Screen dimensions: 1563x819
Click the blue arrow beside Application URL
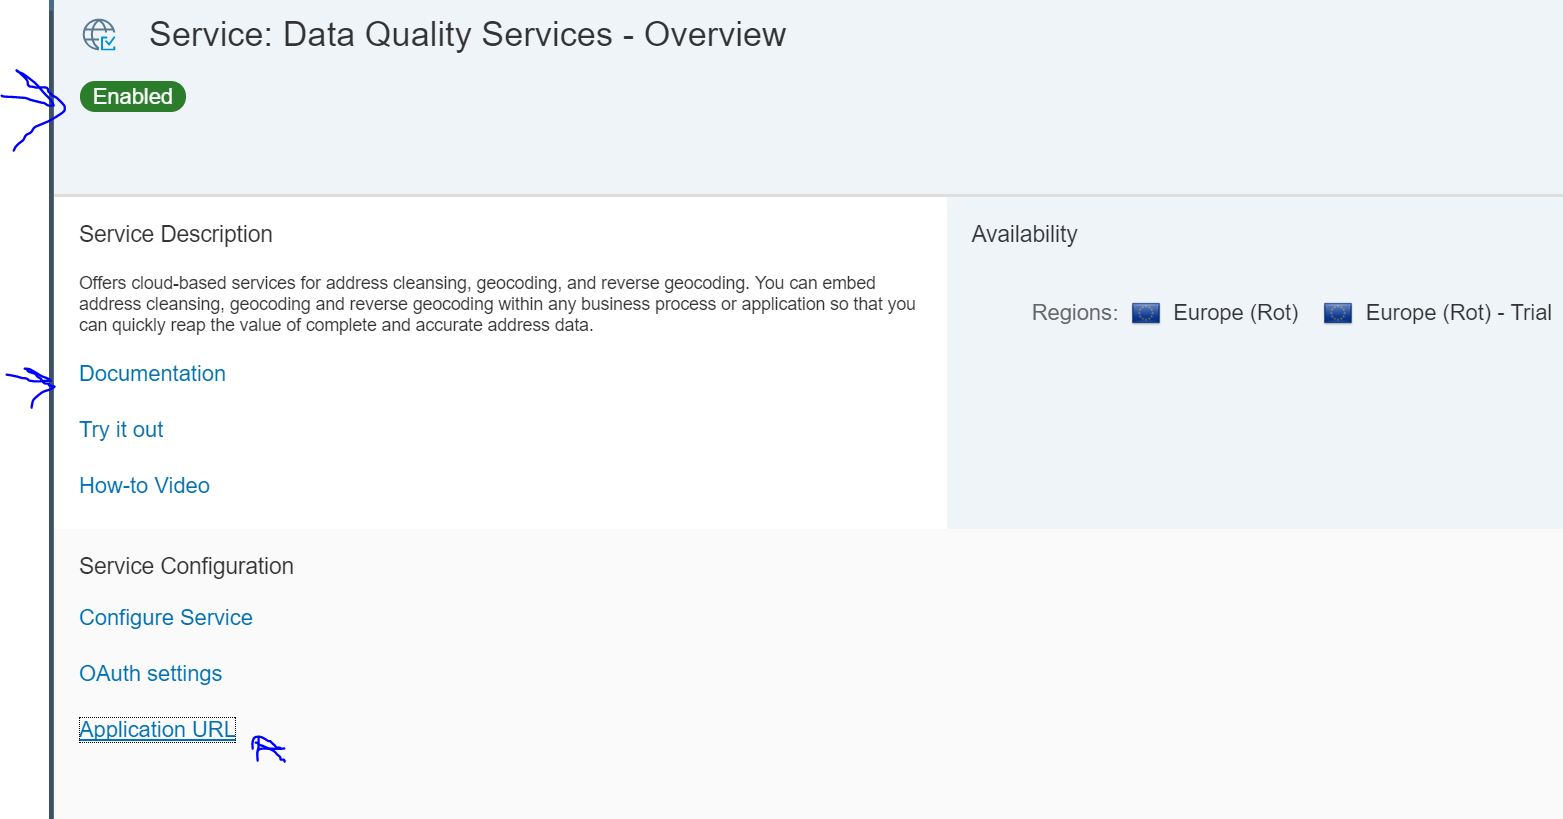coord(266,748)
